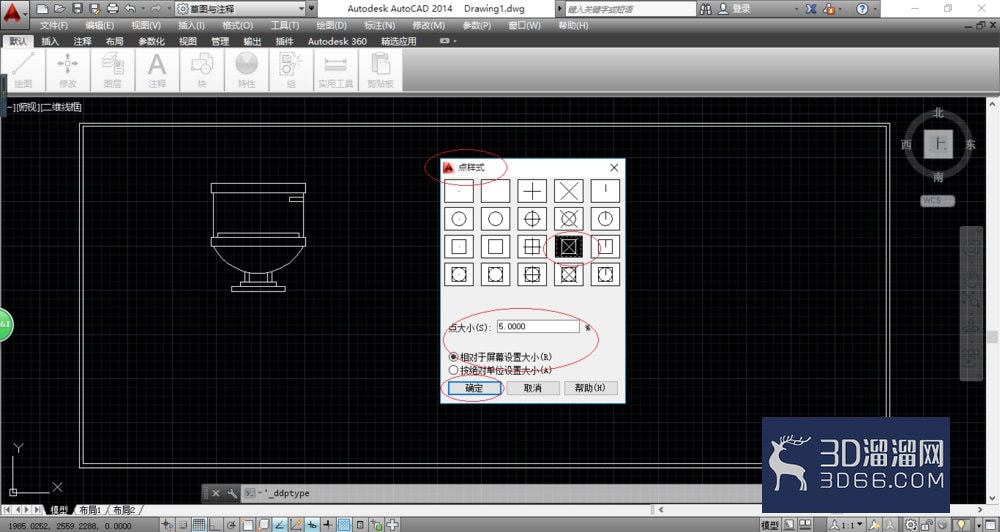The height and width of the screenshot is (532, 1000).
Task: Toggle object snap in status bar
Action: [x=247, y=525]
